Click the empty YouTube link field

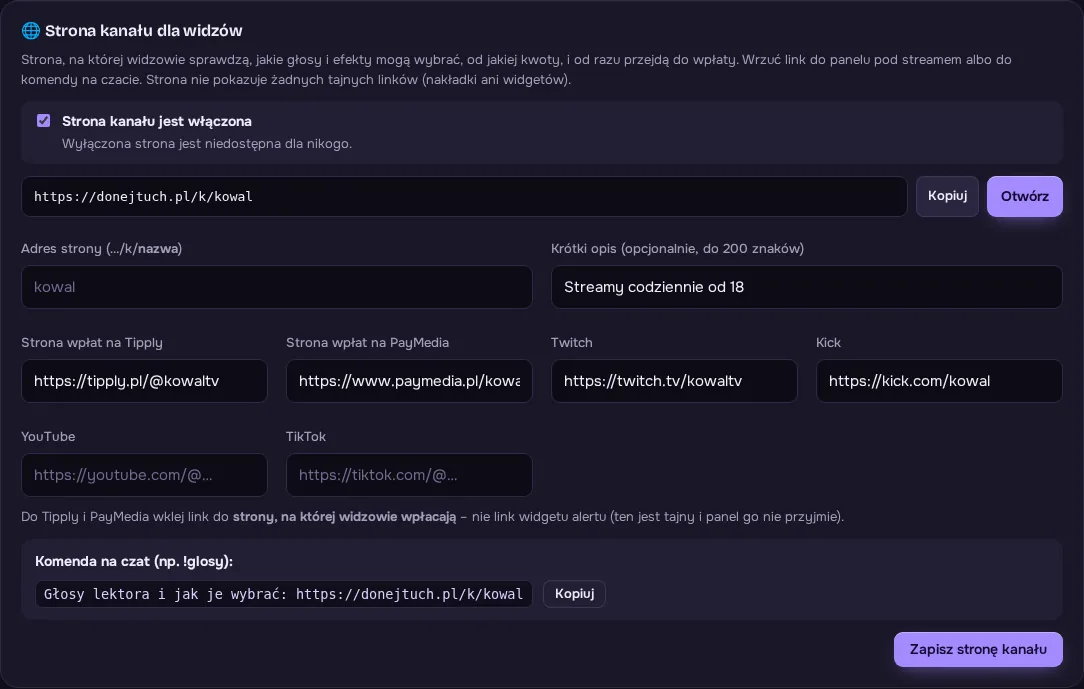coord(144,475)
